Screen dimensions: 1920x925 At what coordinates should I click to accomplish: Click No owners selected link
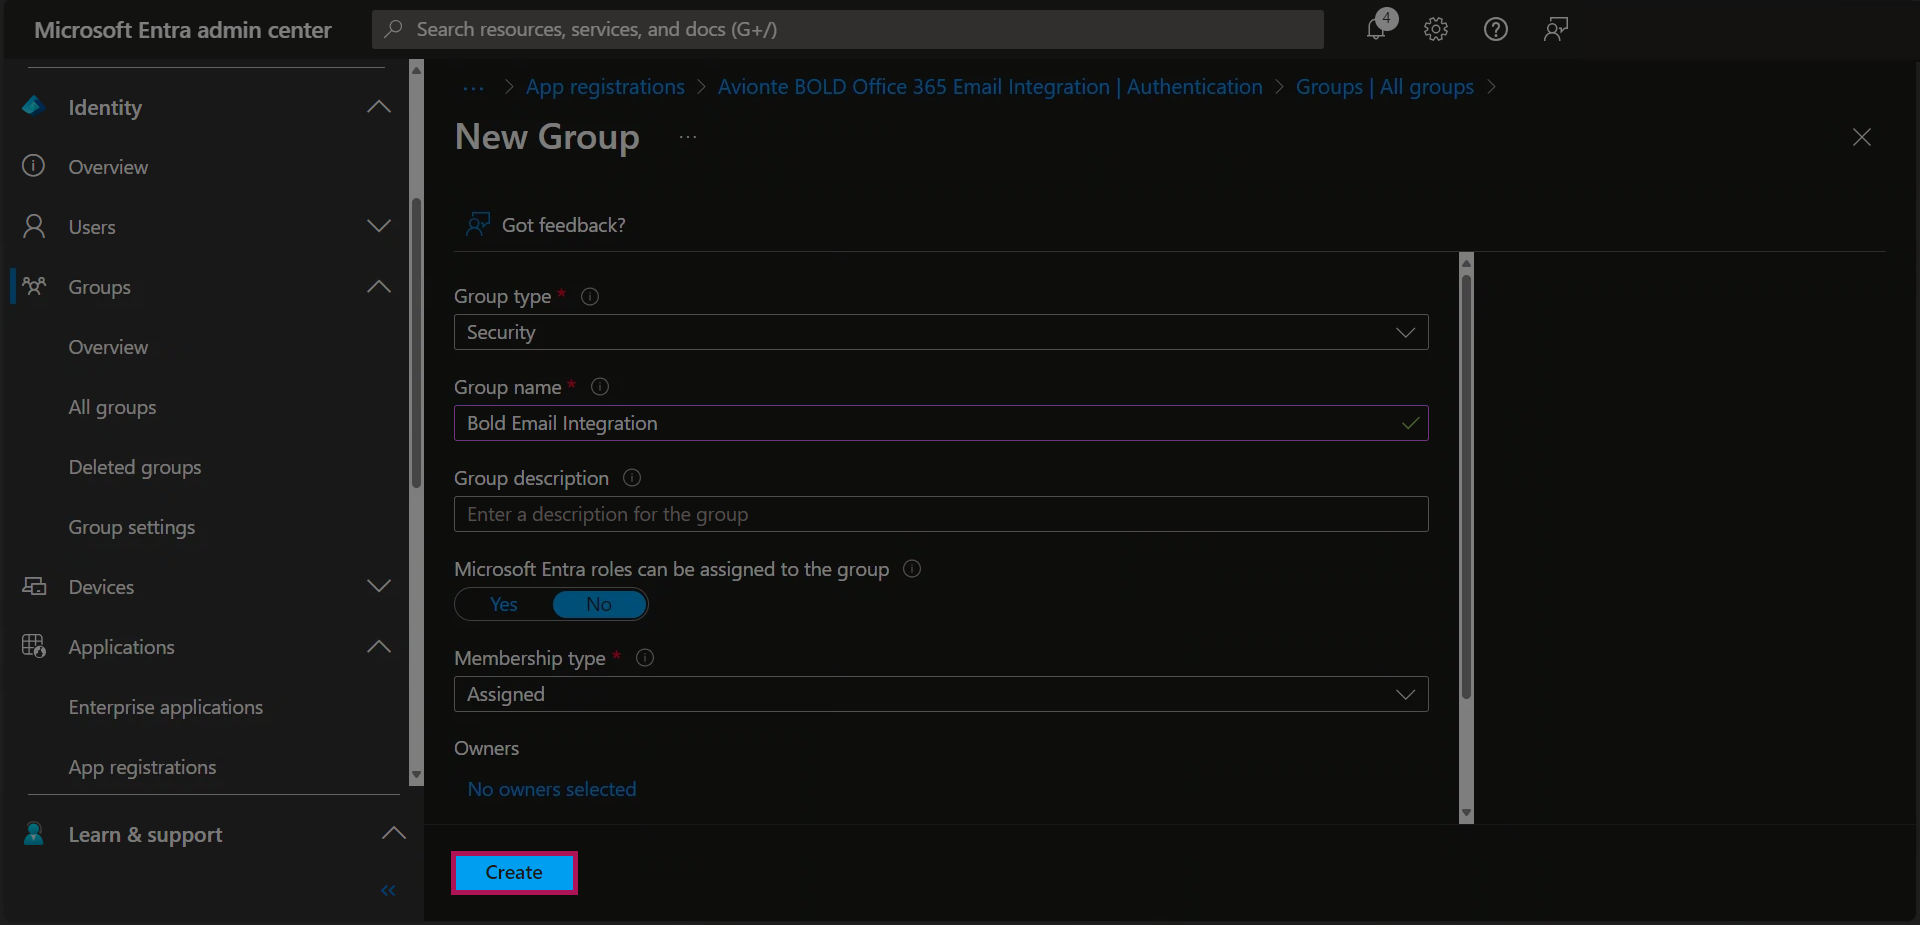point(552,789)
